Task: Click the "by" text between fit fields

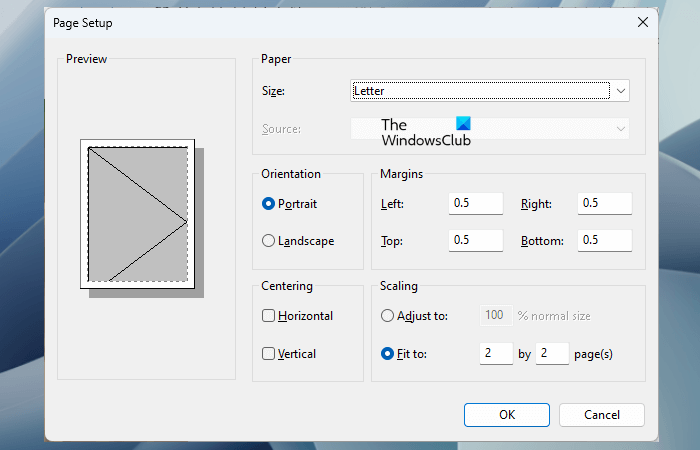Action: click(x=525, y=354)
